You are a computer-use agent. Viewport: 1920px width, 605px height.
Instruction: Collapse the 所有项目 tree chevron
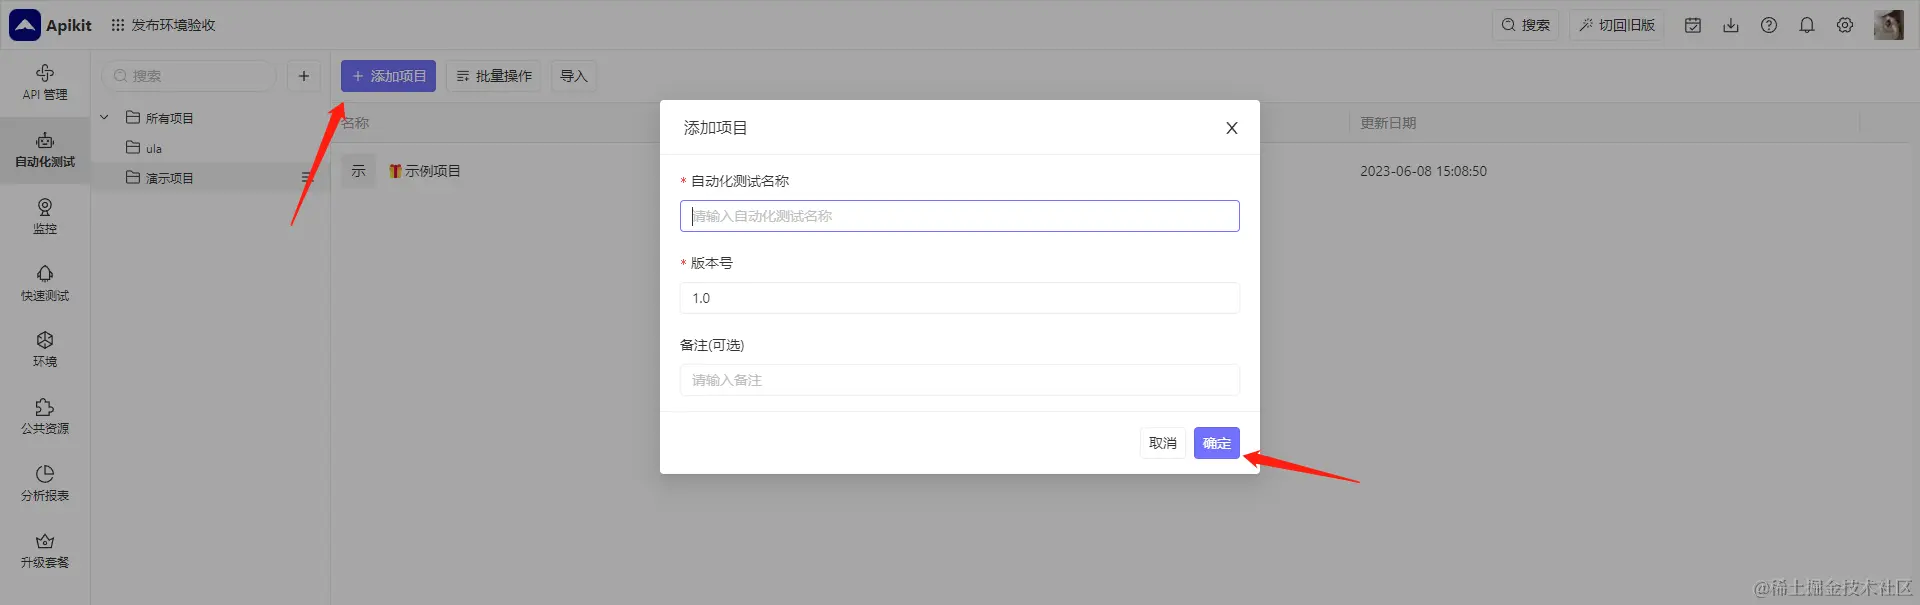104,118
